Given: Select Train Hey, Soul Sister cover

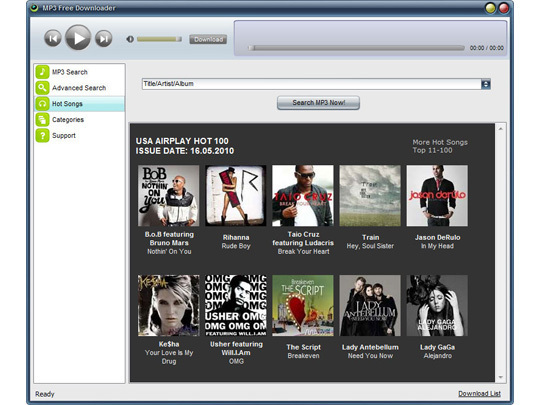Looking at the screenshot, I should (x=370, y=195).
